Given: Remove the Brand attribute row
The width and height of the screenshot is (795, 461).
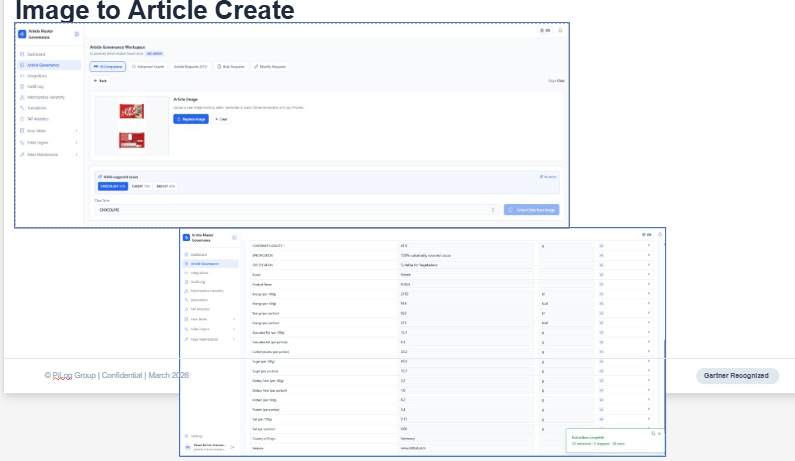Looking at the screenshot, I should [x=648, y=274].
